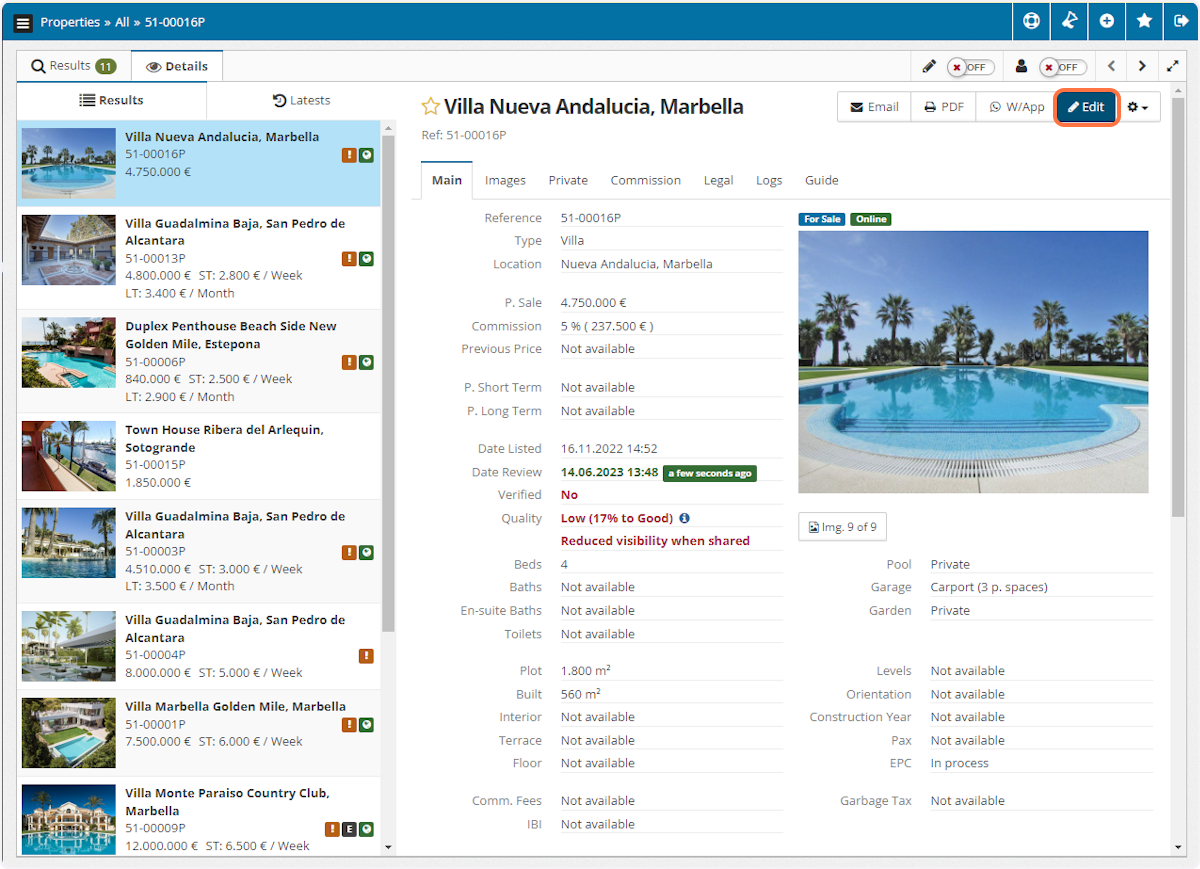
Task: Click the logout exit icon
Action: pyautogui.click(x=1181, y=21)
